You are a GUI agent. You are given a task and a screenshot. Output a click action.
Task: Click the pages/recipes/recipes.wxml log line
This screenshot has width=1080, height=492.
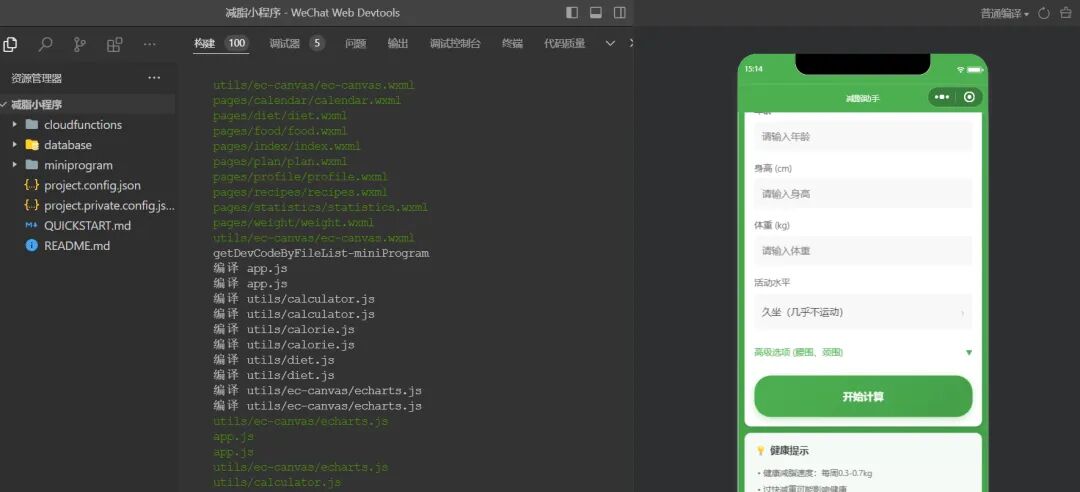(300, 192)
